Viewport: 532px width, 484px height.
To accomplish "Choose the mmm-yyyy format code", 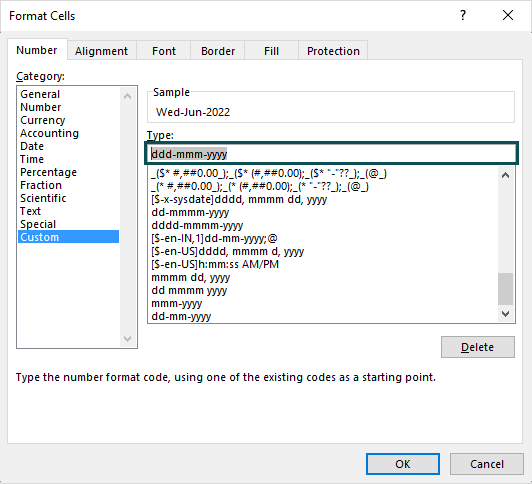I will [x=323, y=303].
